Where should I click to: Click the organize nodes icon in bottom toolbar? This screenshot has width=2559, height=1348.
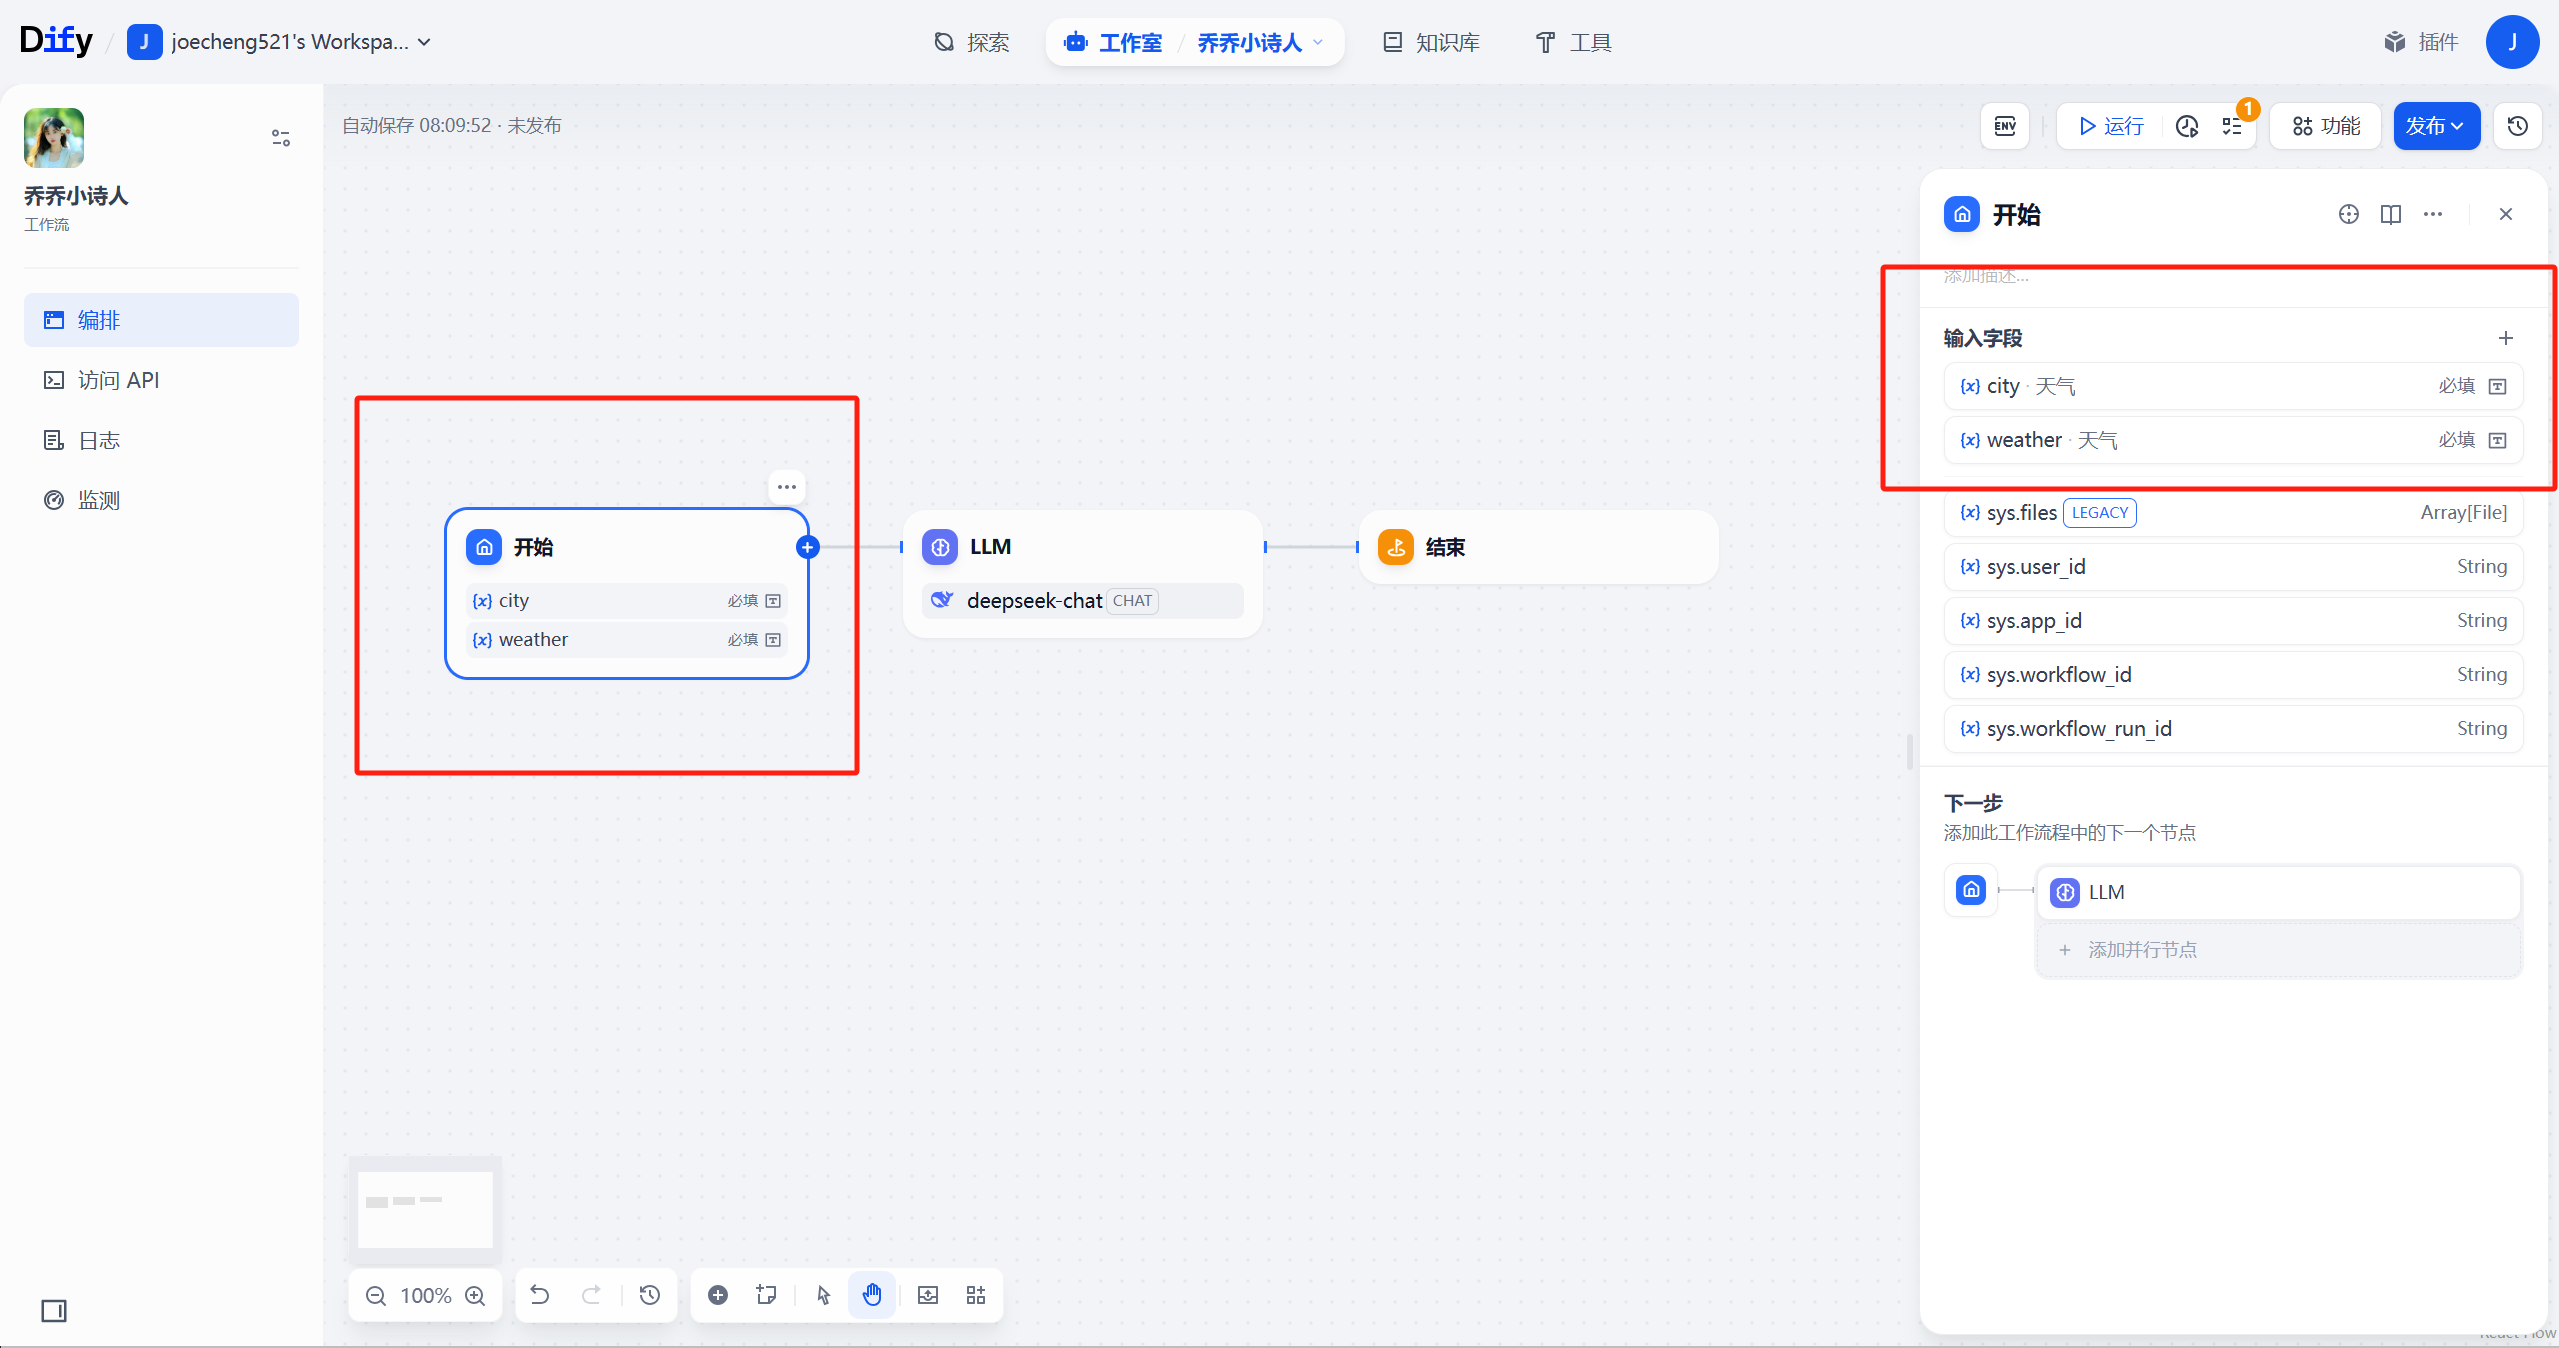coord(976,1295)
